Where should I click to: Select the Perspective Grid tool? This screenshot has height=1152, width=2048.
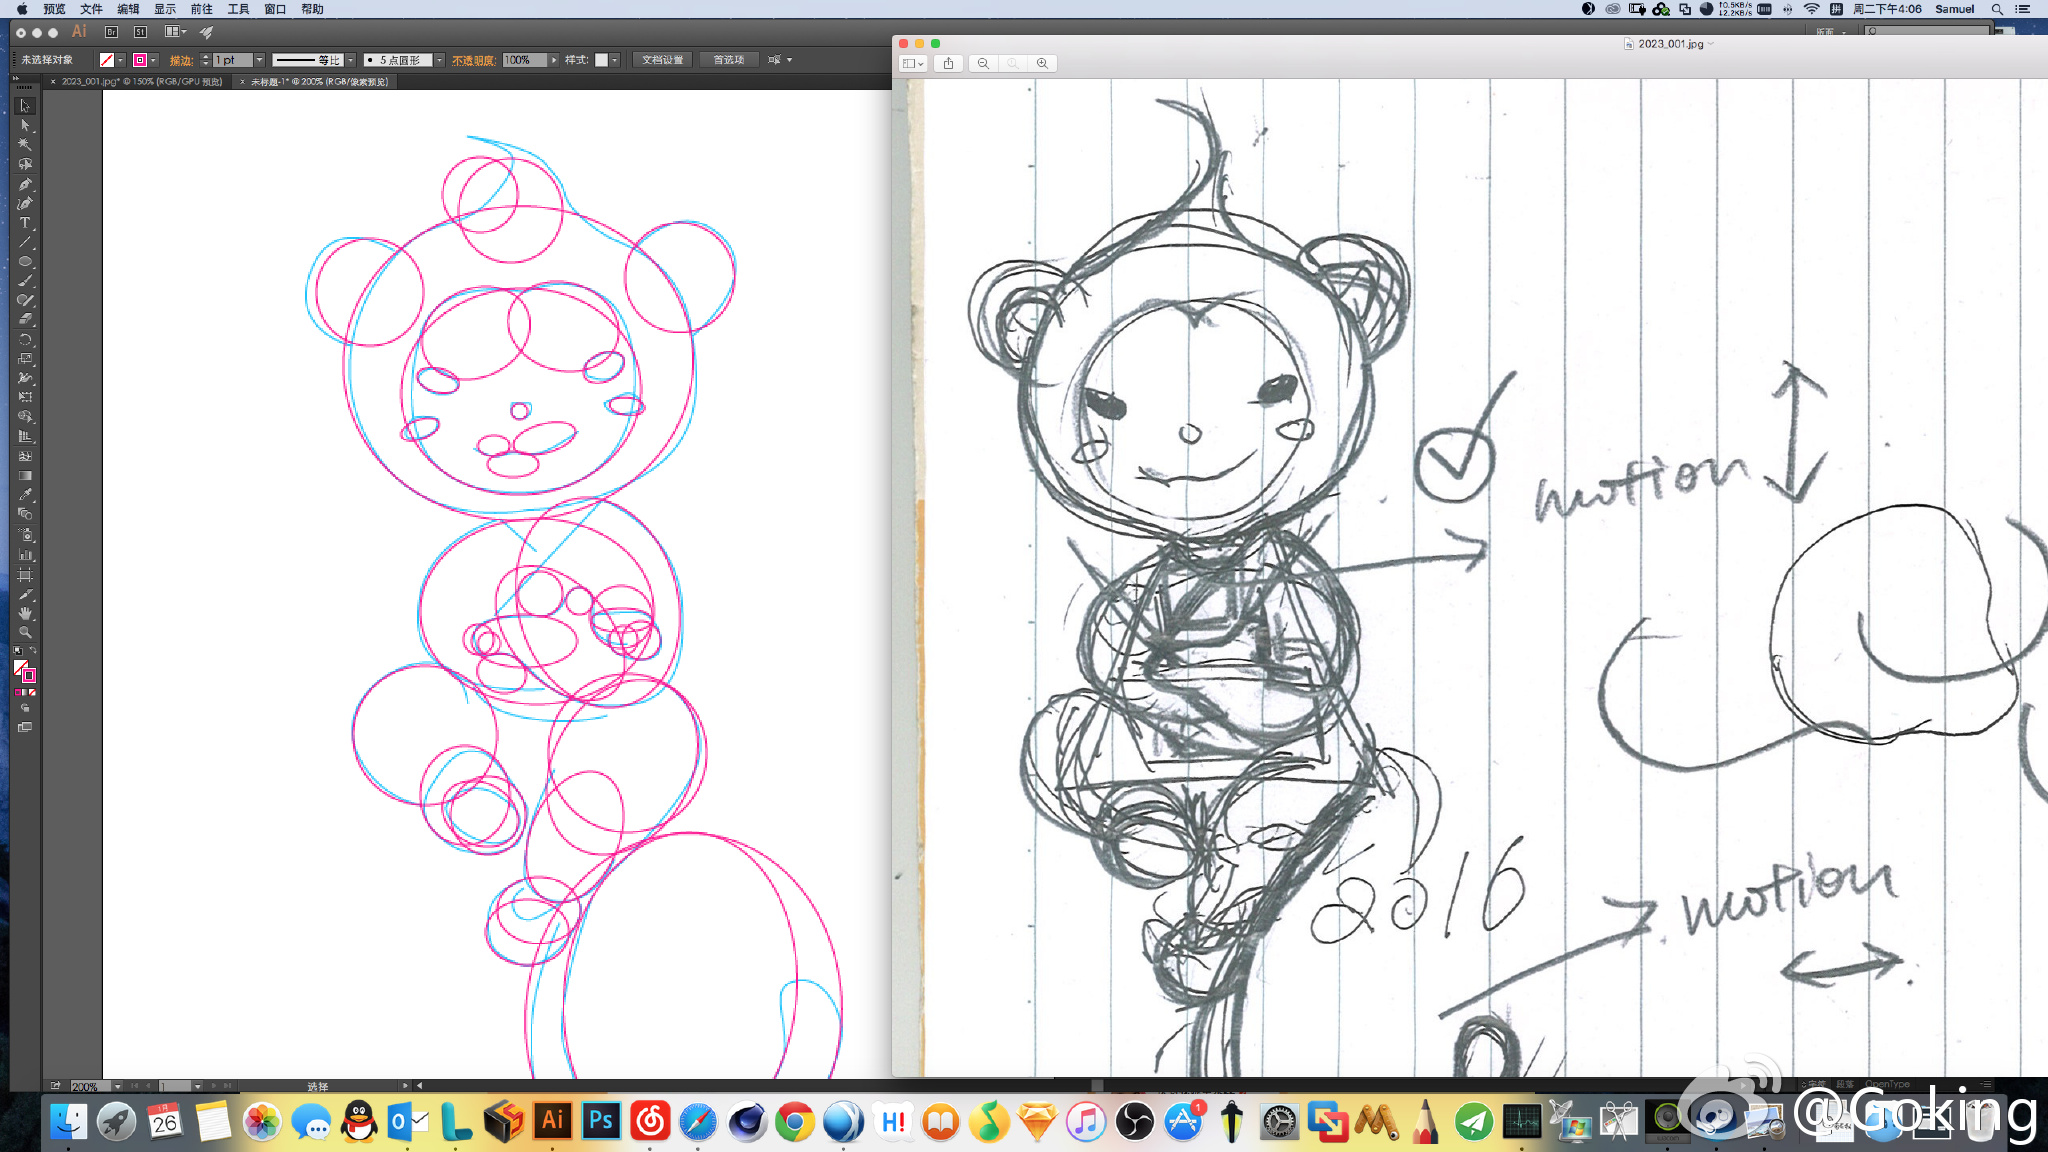(x=25, y=437)
